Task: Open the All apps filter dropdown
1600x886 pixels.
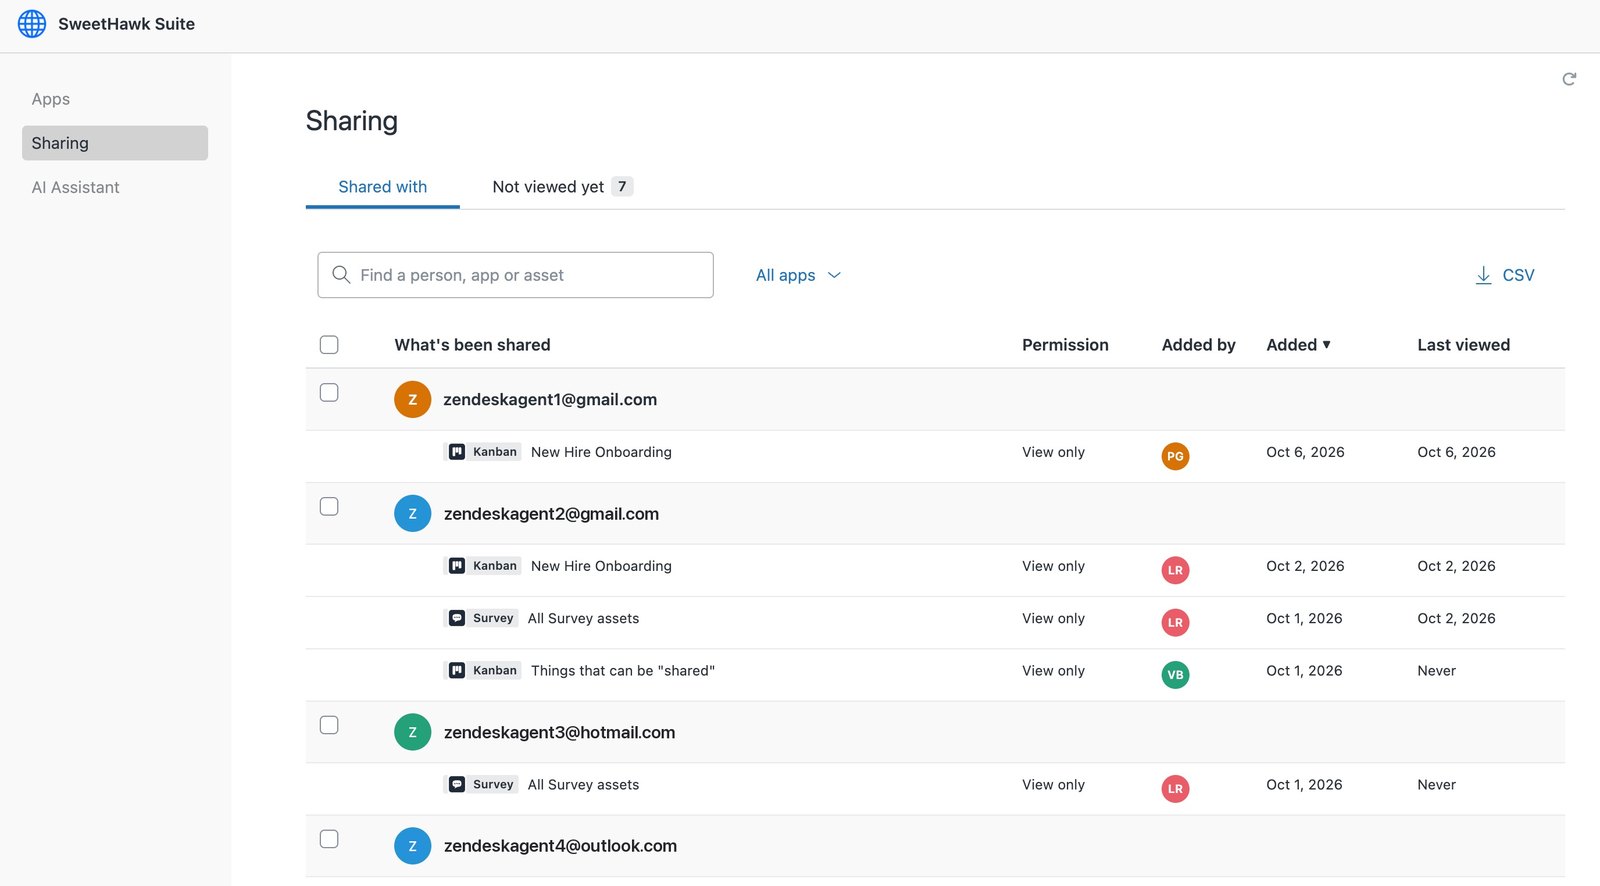Action: pos(798,275)
